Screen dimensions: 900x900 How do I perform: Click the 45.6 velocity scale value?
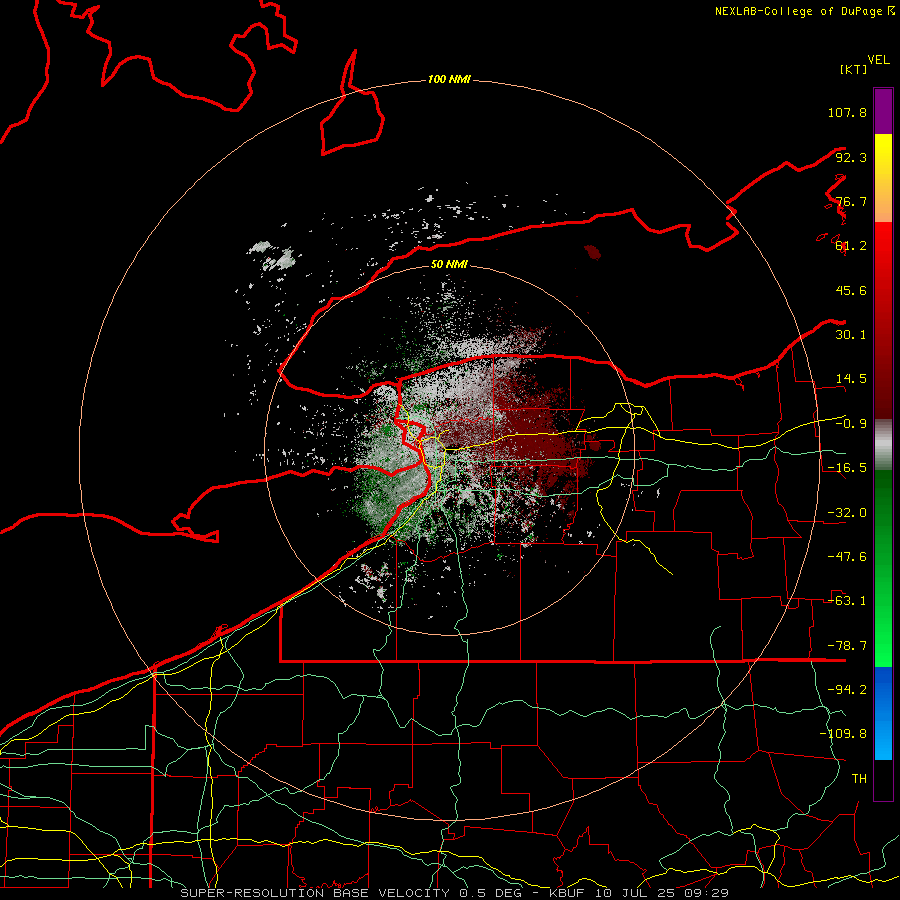tap(851, 290)
